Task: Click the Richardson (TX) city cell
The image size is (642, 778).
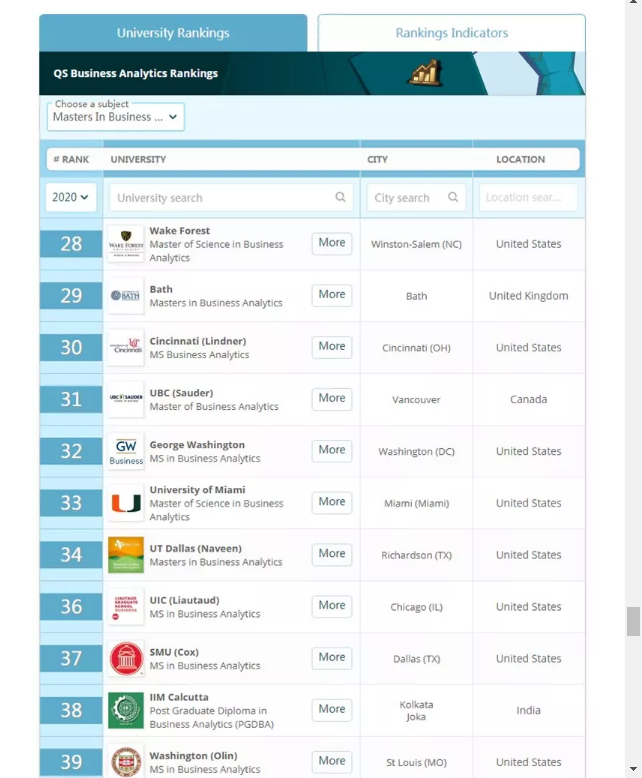Action: tap(416, 555)
